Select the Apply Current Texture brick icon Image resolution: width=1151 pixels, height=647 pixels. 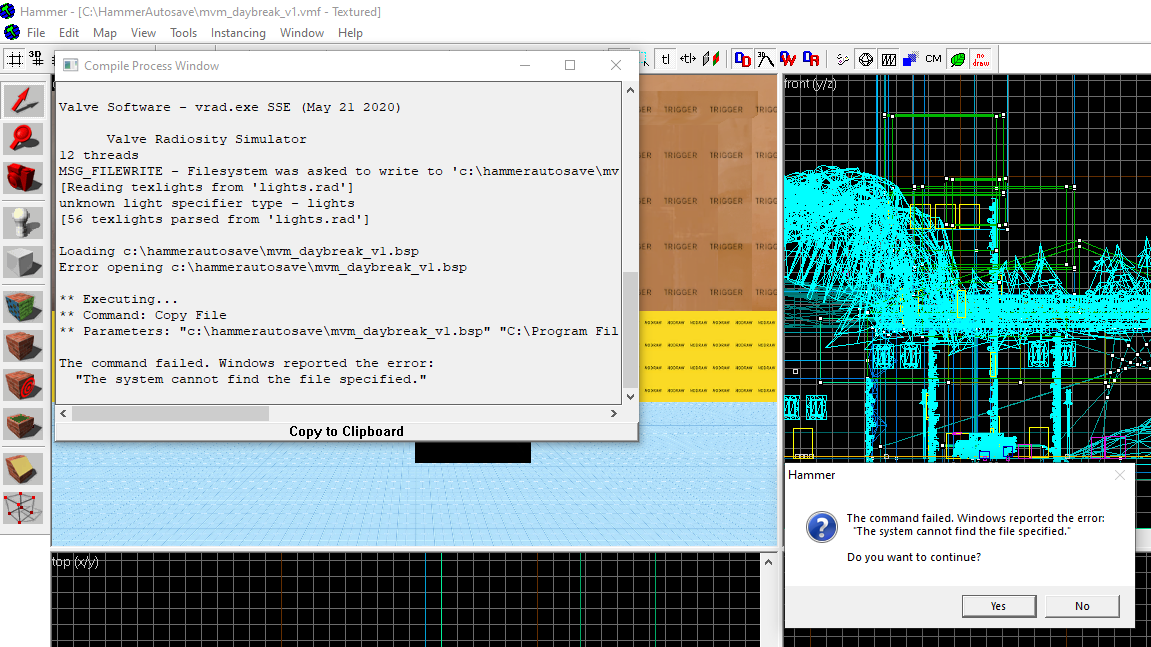click(x=23, y=346)
